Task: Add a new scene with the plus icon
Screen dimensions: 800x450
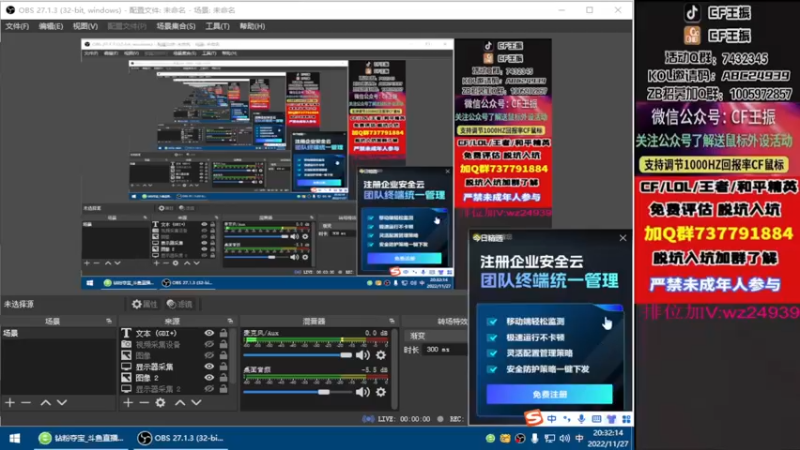Action: [x=10, y=403]
